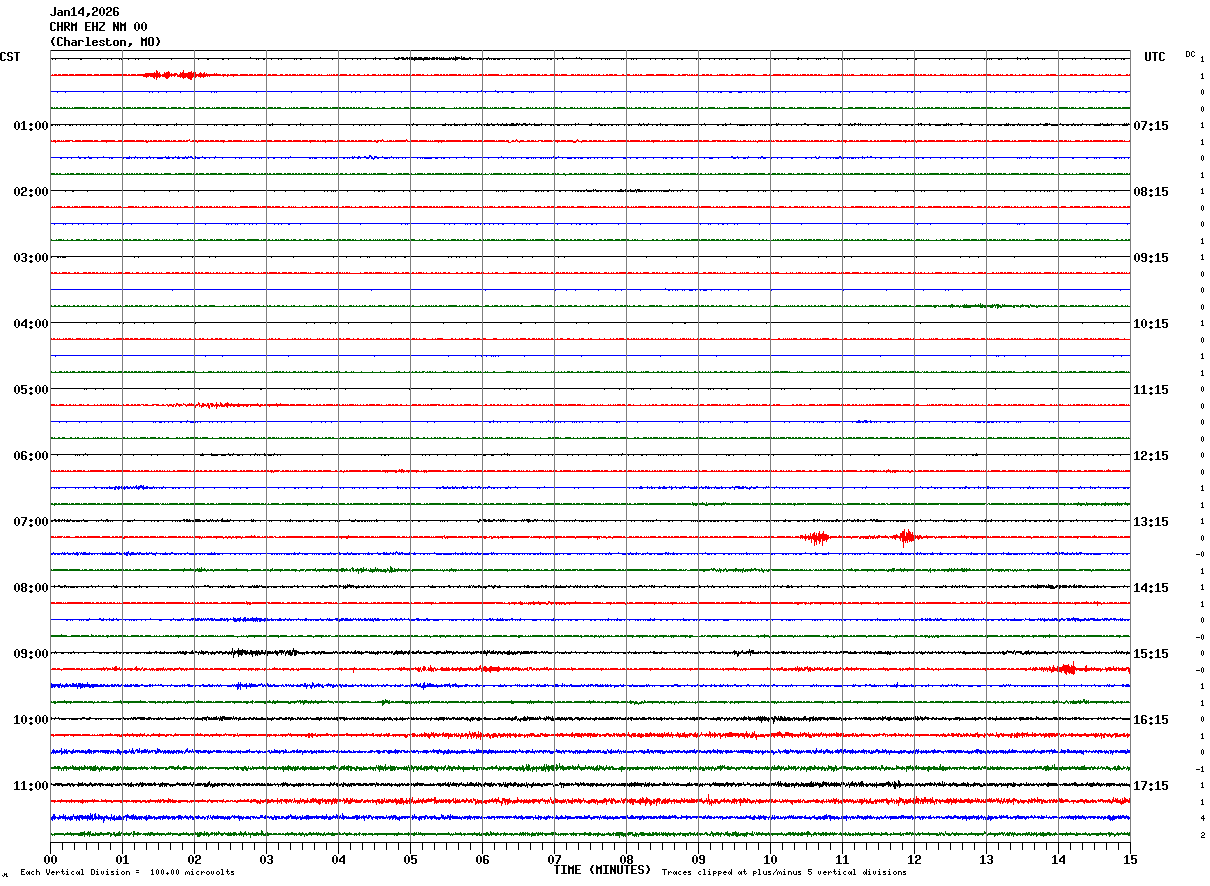Click the date label Jan14,2026
This screenshot has height=886, width=1210.
(85, 12)
